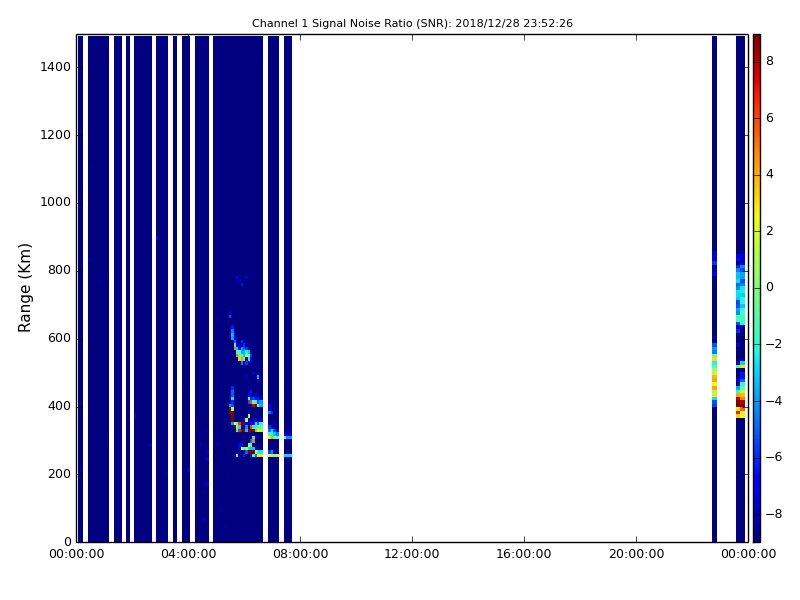The height and width of the screenshot is (600, 800).
Task: Click the colorbar label 2
Action: click(770, 231)
